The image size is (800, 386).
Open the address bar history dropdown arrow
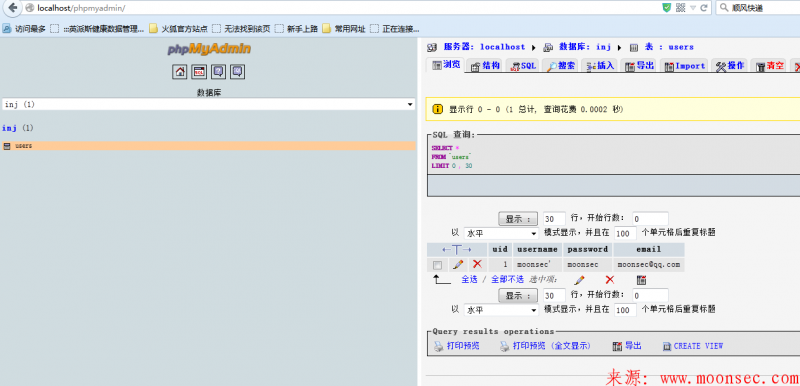point(693,8)
